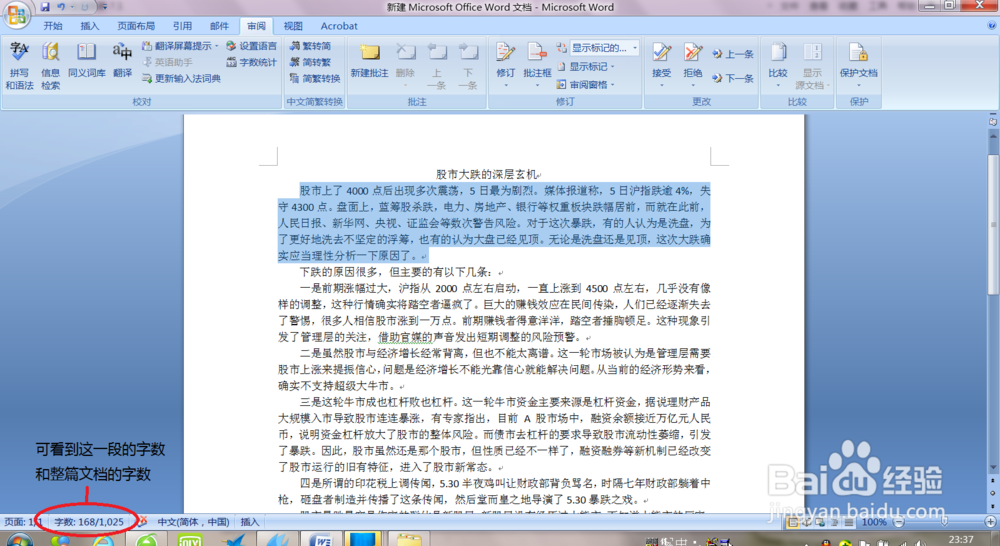Run 拼写和语法 spelling check
The width and height of the screenshot is (1000, 546).
click(x=19, y=66)
